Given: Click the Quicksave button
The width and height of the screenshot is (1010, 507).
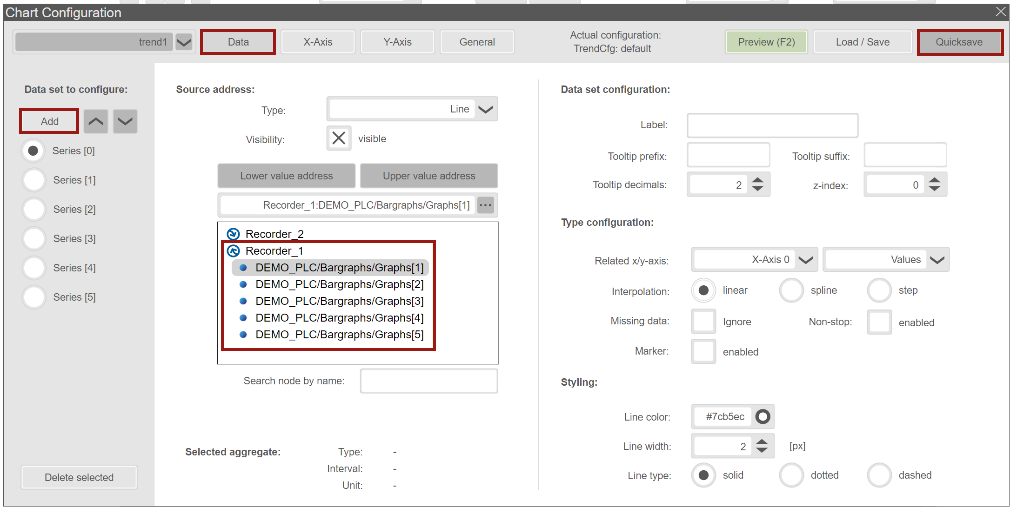Looking at the screenshot, I should 959,42.
